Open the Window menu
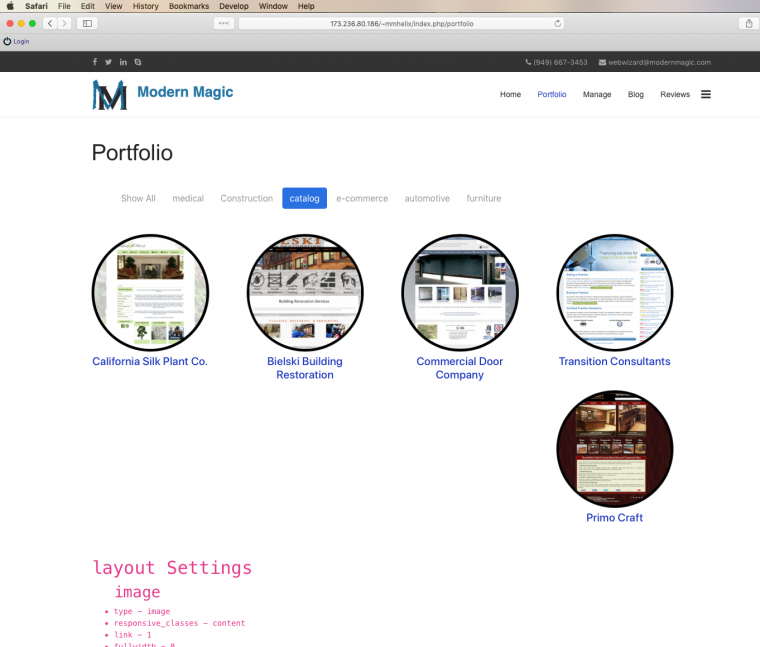The height and width of the screenshot is (647, 760). point(273,6)
